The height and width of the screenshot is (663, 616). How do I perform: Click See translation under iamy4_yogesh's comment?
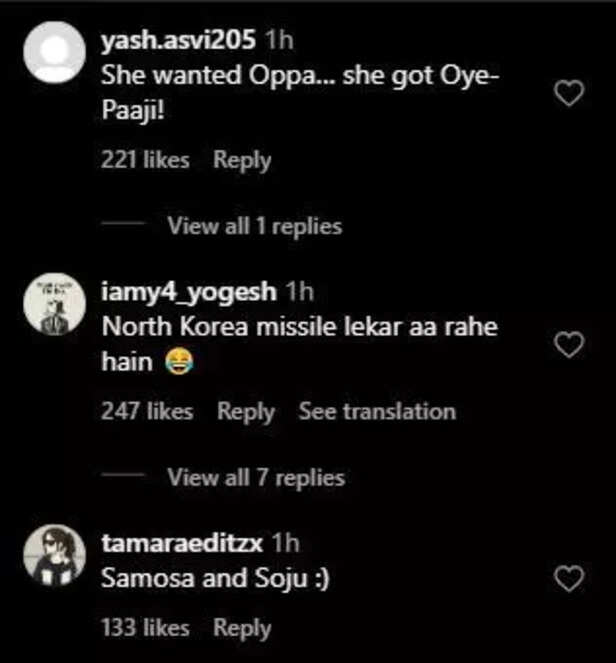click(377, 411)
